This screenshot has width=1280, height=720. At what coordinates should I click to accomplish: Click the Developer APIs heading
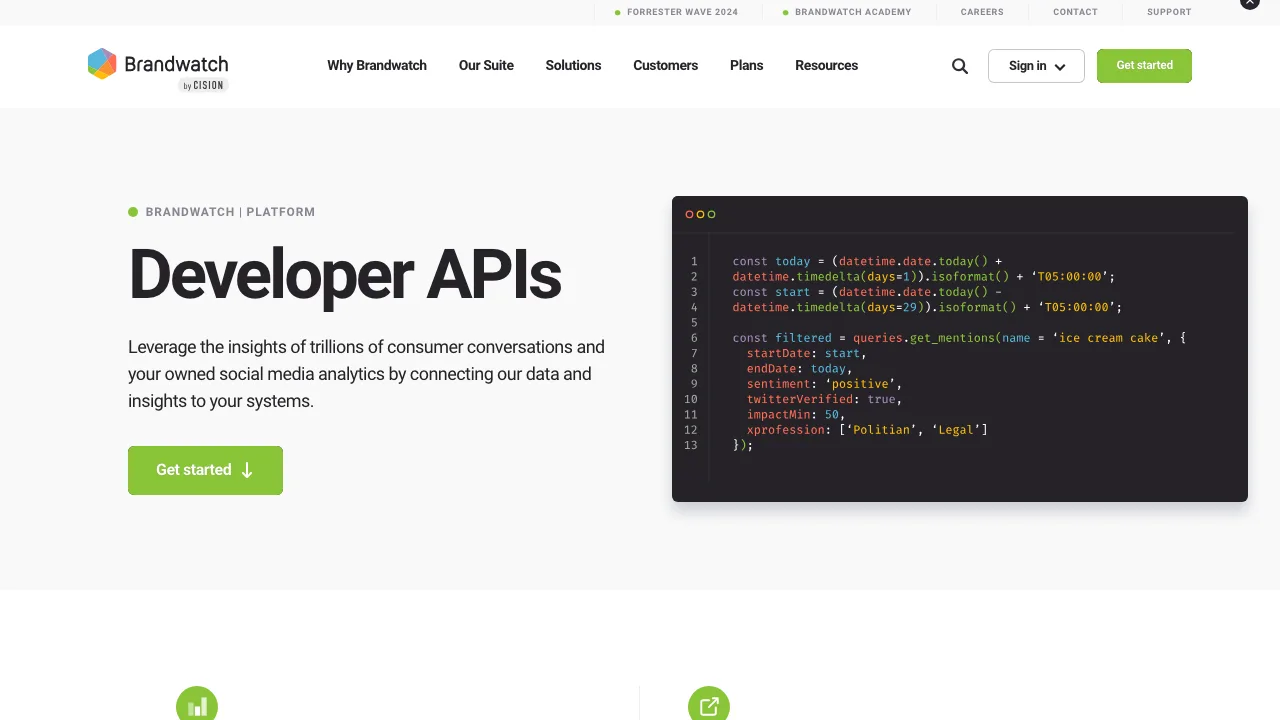click(x=345, y=274)
